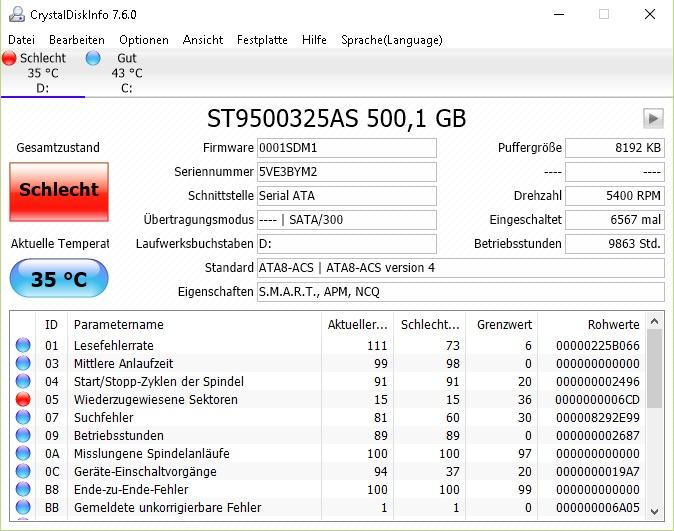Click status dot for Suchfehler row

tap(23, 417)
